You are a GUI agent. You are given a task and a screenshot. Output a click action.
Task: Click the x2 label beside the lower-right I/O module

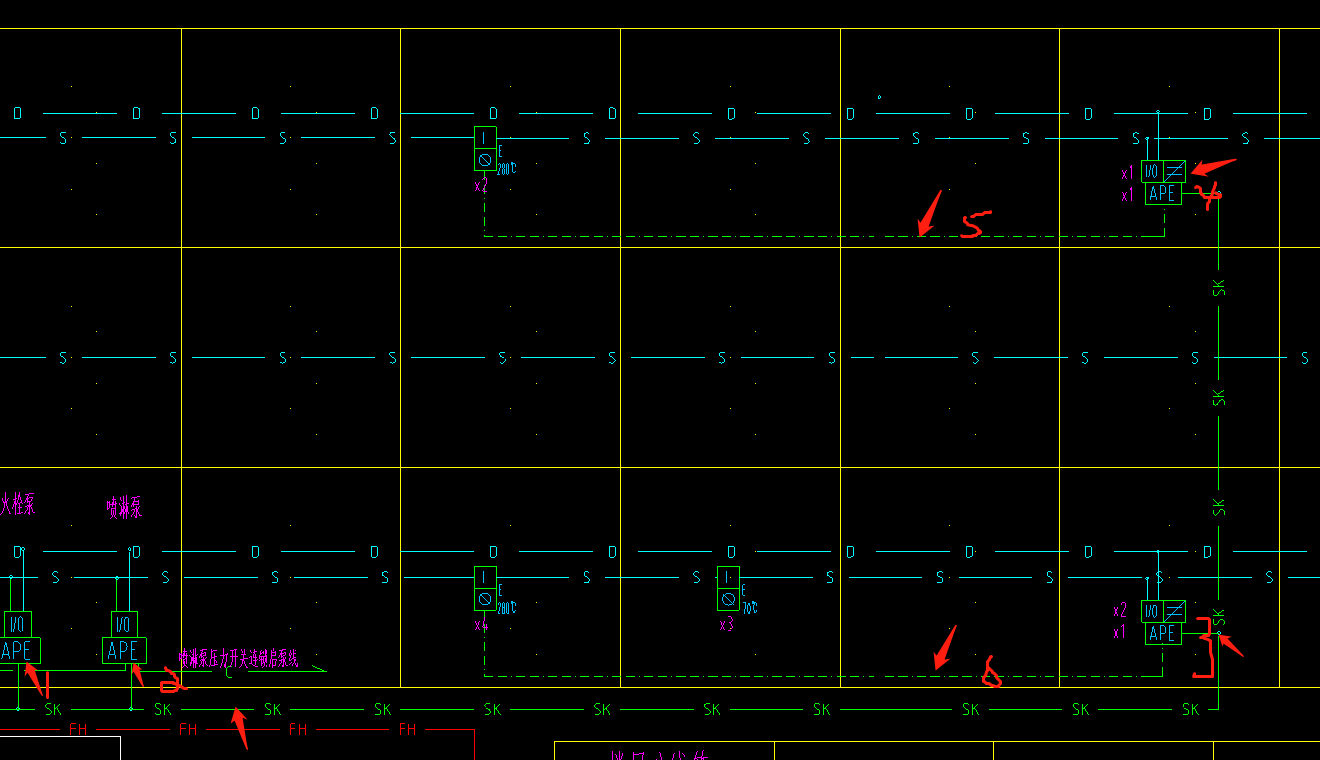1120,610
